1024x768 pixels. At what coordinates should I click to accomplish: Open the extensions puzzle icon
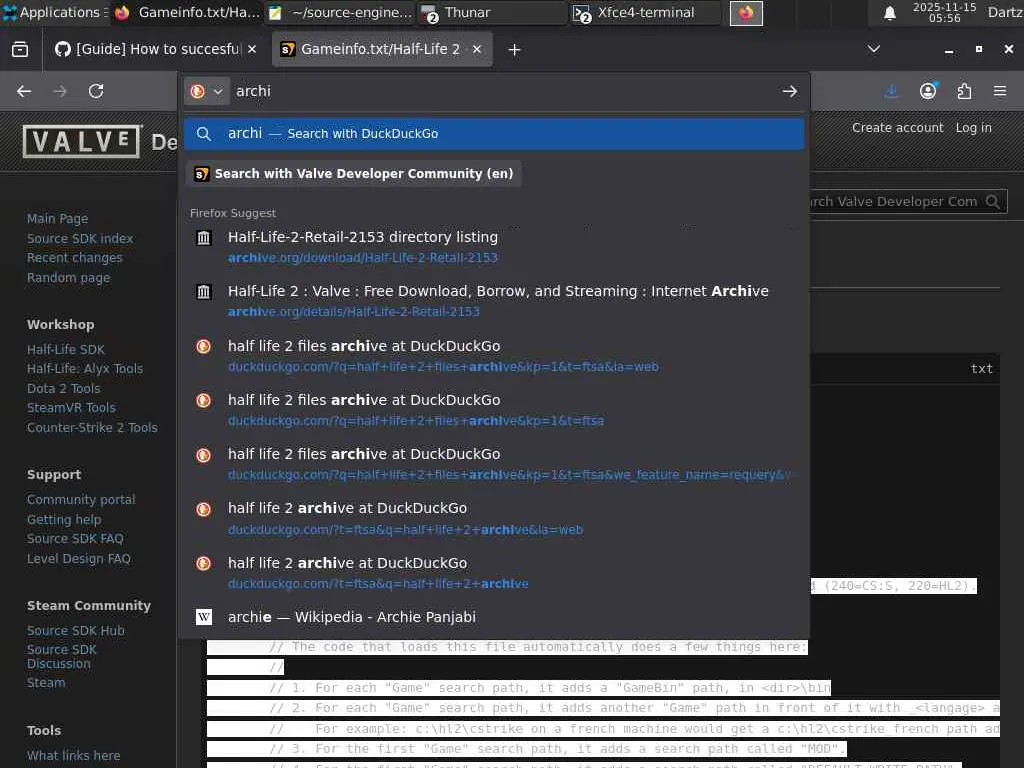click(x=965, y=91)
